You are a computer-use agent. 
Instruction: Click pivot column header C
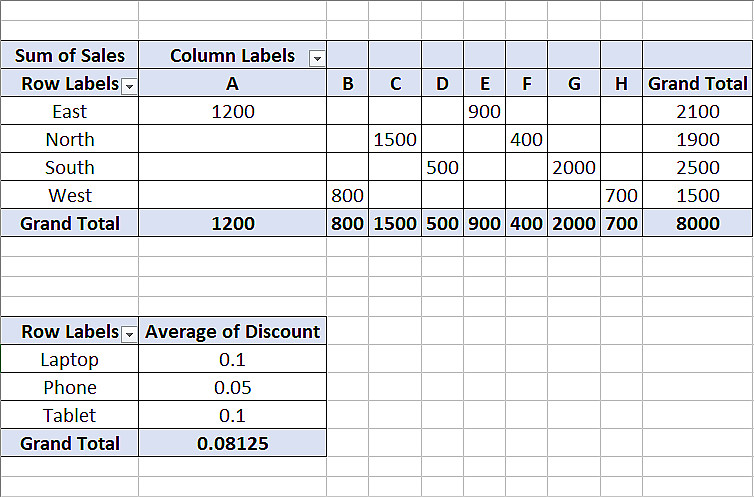tap(395, 84)
